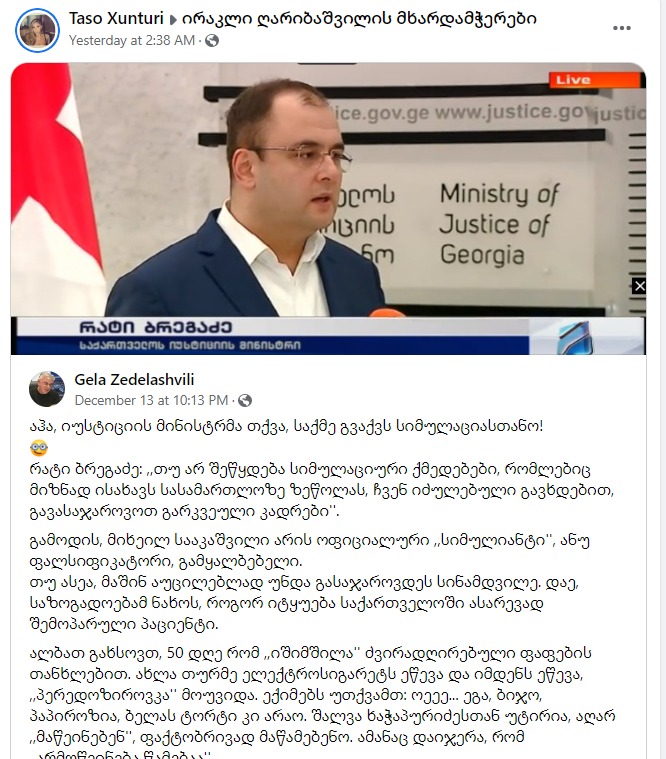Image resolution: width=666 pixels, height=759 pixels.
Task: Click the globe icon next to December 13
Action: point(245,401)
